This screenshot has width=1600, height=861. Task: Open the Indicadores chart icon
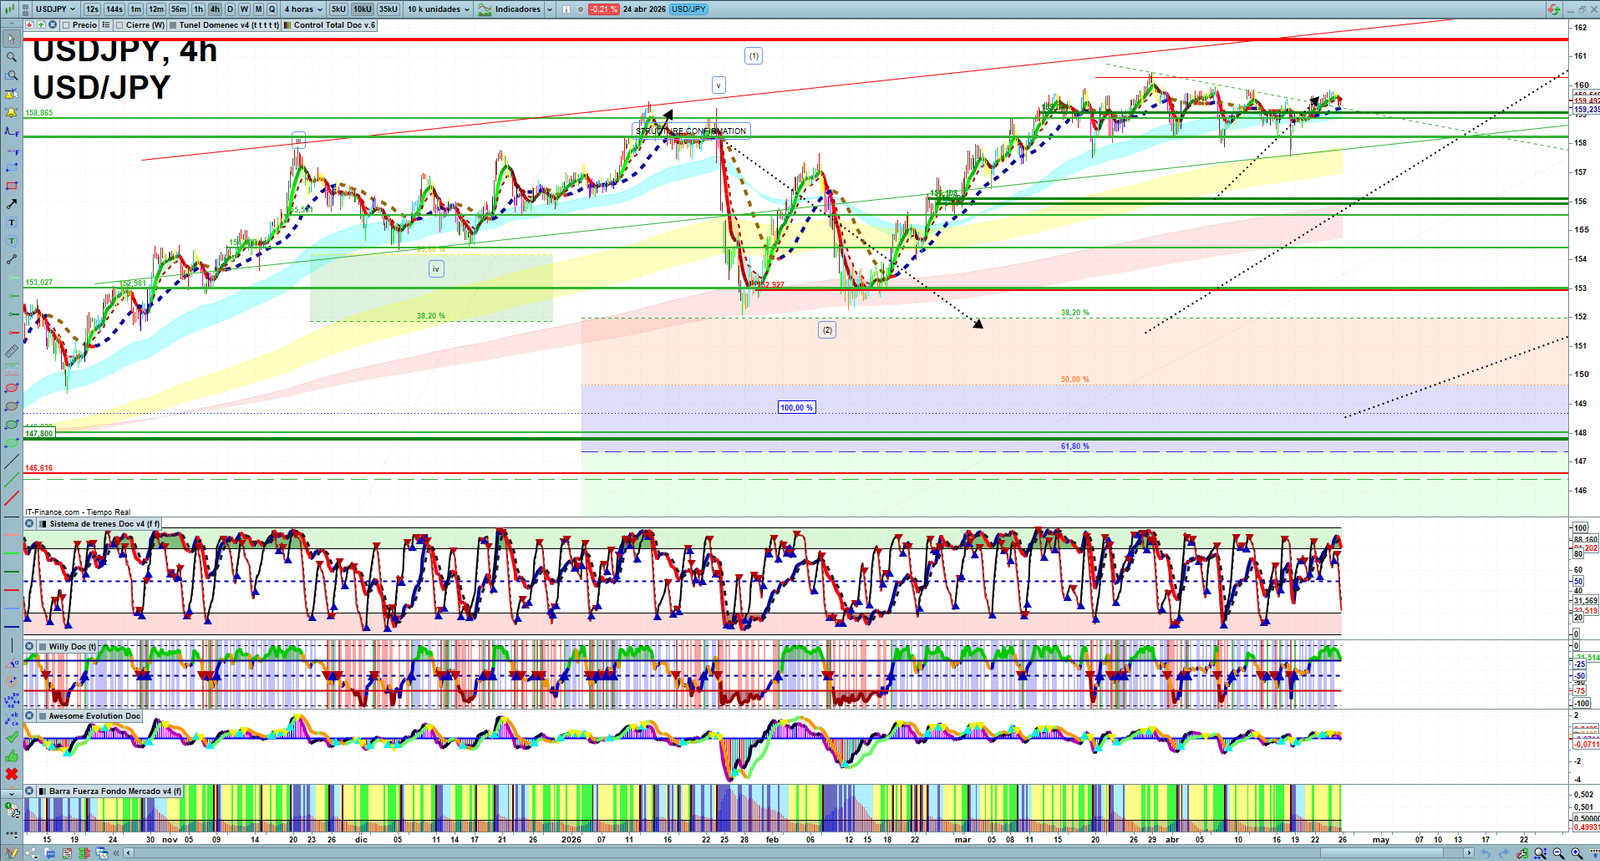(x=485, y=9)
